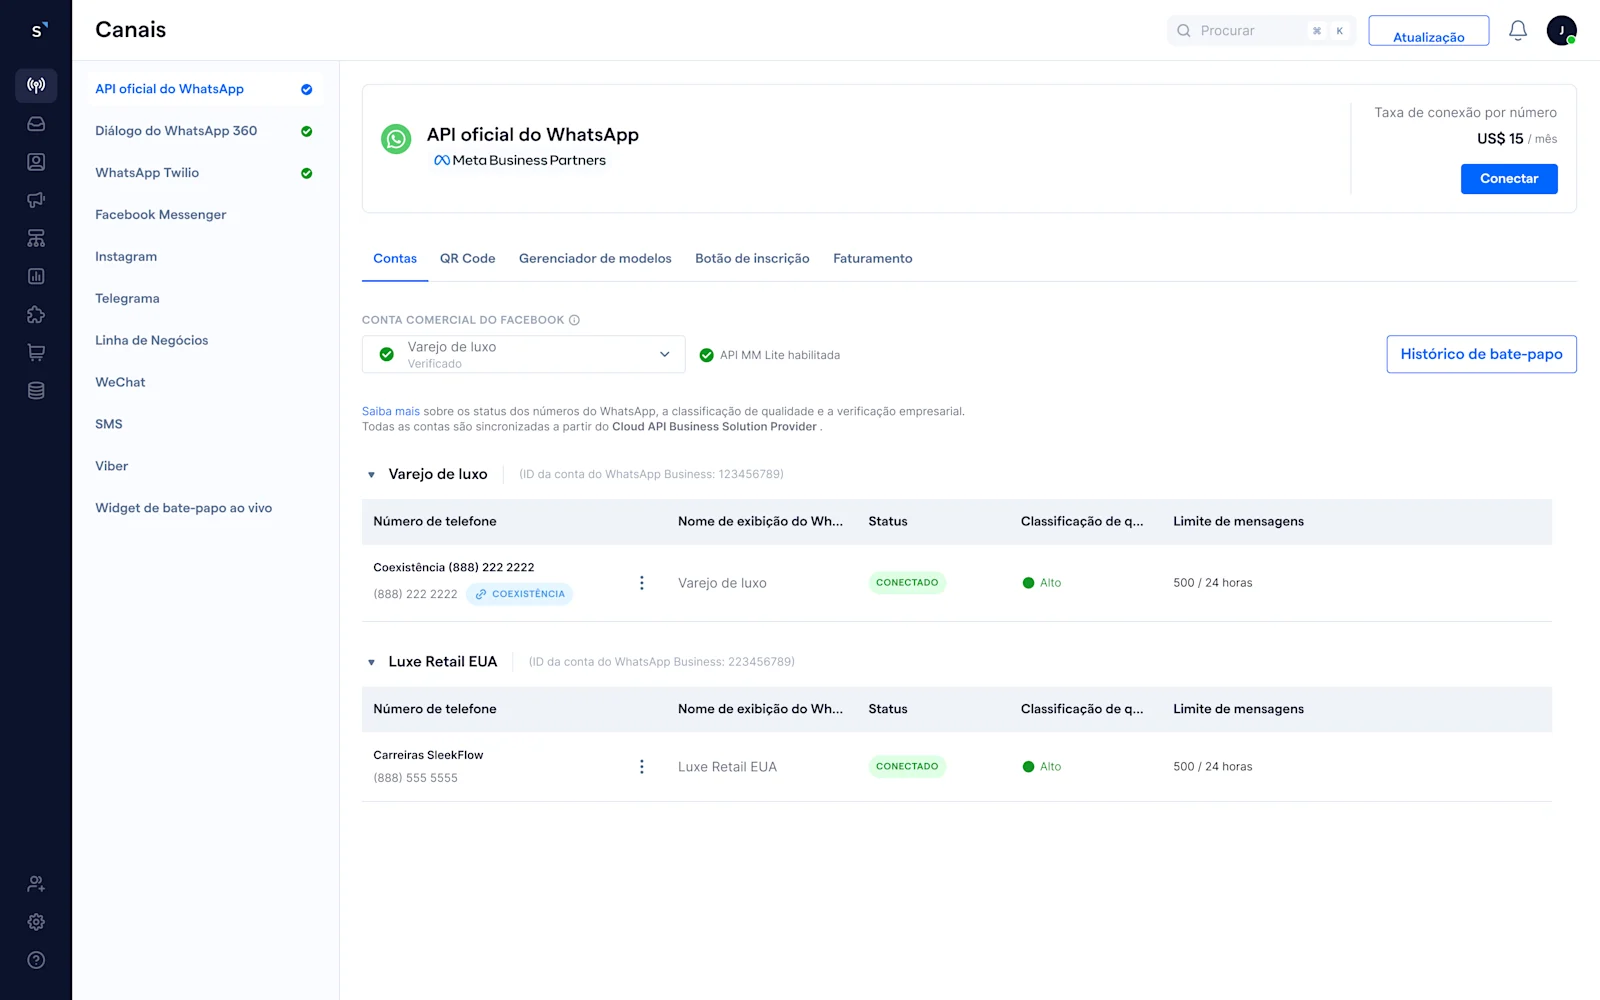The image size is (1600, 1000).
Task: Switch to the QR Code tab
Action: pos(468,259)
